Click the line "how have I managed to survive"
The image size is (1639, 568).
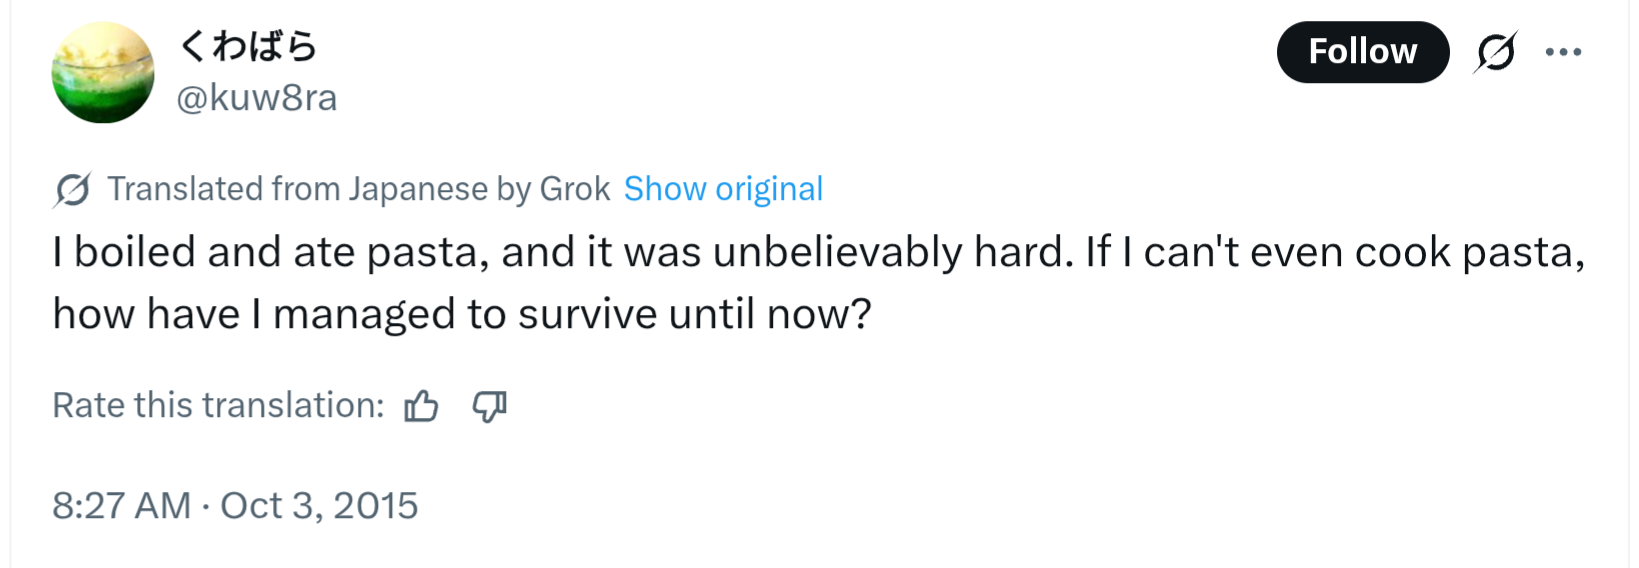coord(462,314)
